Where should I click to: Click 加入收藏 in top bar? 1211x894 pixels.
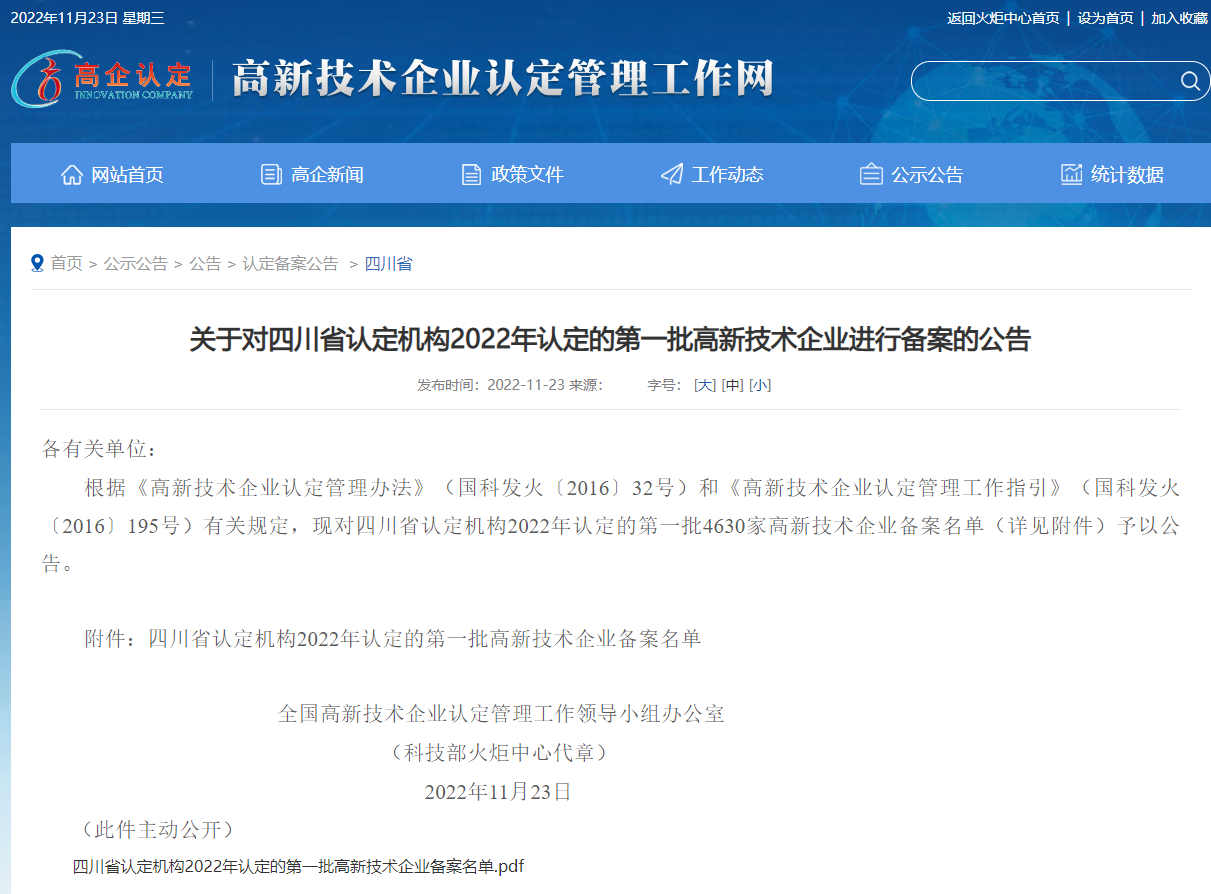tap(1179, 18)
